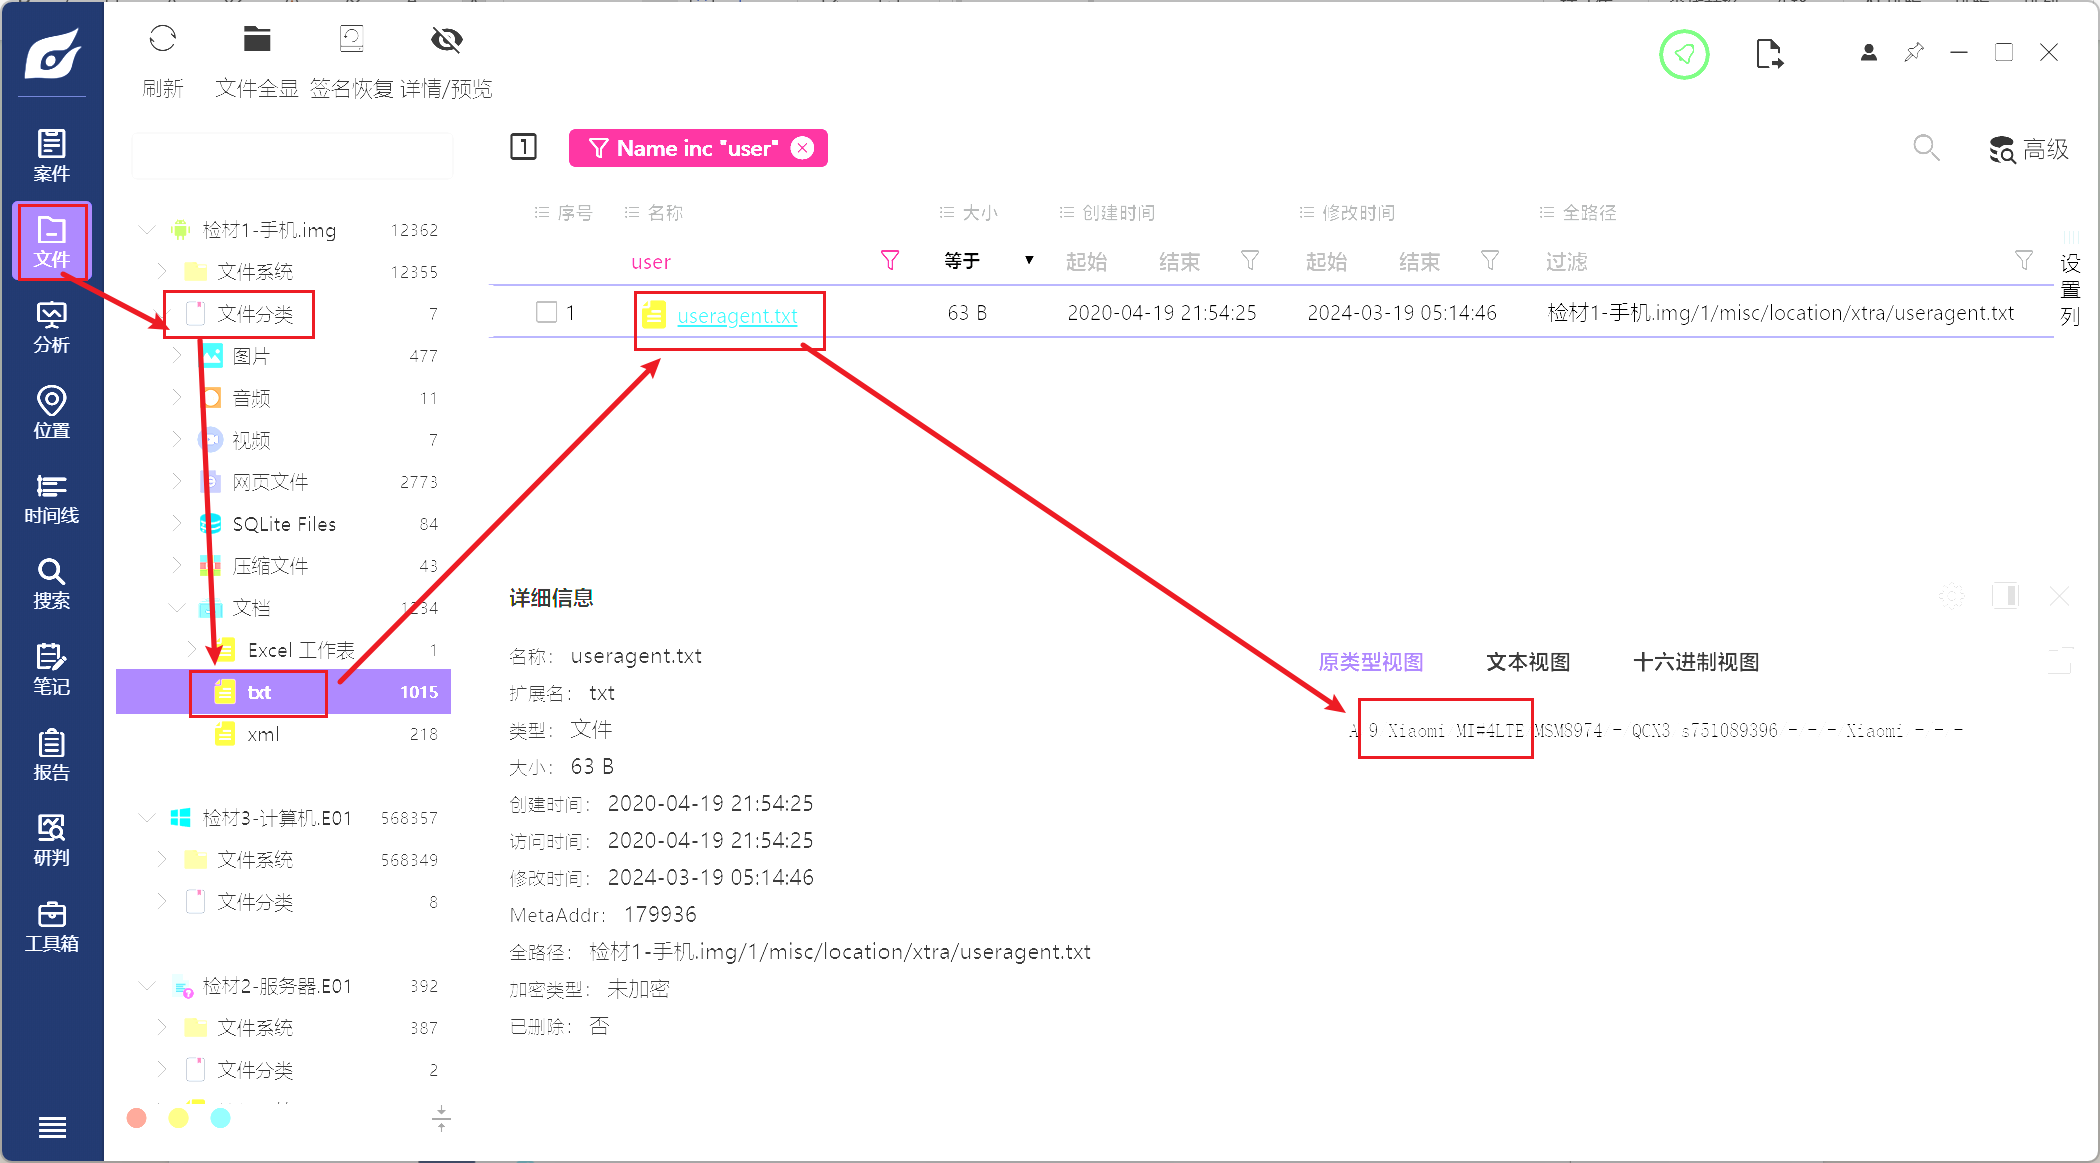The height and width of the screenshot is (1163, 2100).
Task: Open the 分析 (Analysis) sidebar icon
Action: pyautogui.click(x=51, y=327)
